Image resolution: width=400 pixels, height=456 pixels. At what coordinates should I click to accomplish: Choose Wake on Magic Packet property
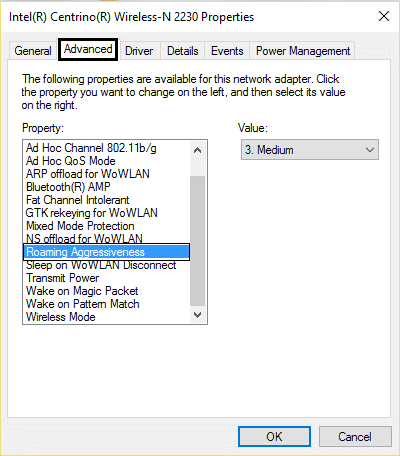pos(82,291)
